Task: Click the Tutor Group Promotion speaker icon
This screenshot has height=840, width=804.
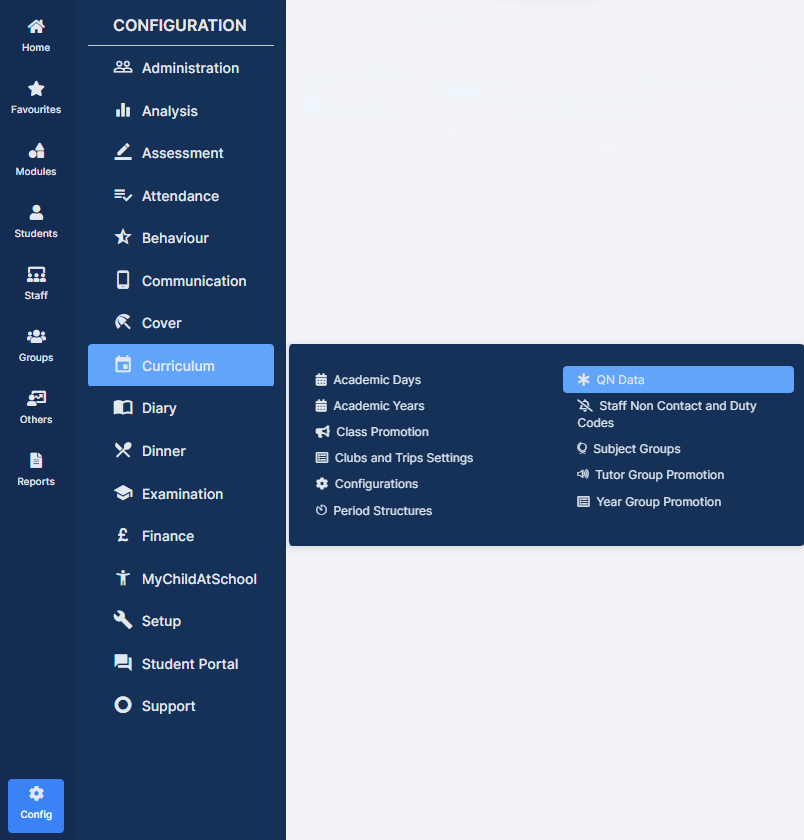Action: point(583,474)
